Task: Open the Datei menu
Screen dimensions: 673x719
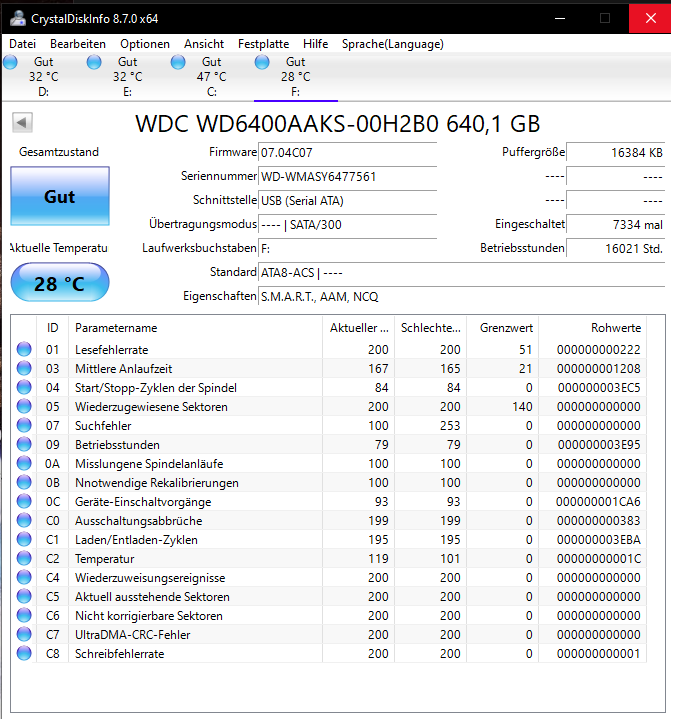Action: pos(22,44)
